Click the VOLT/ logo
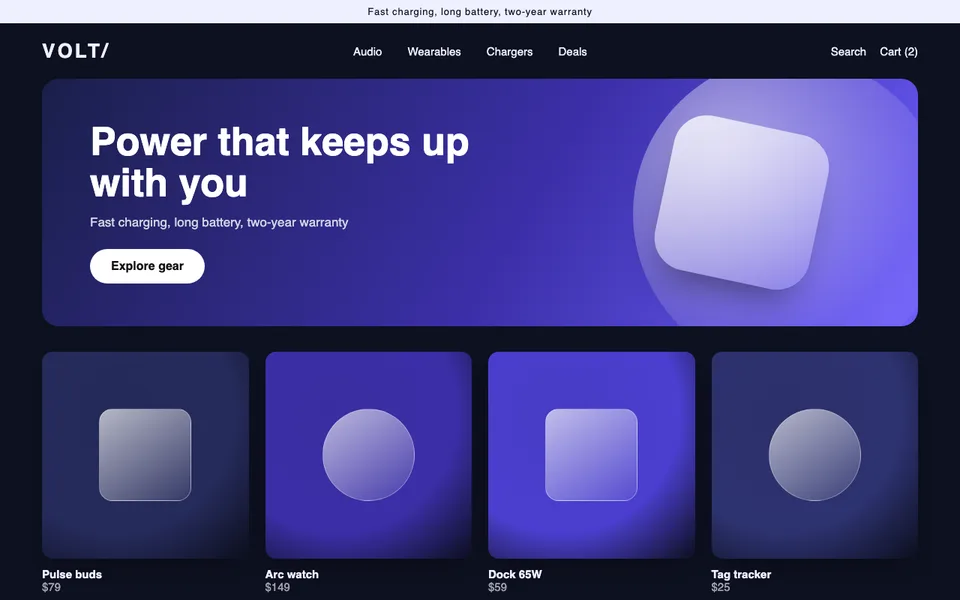 [x=75, y=51]
